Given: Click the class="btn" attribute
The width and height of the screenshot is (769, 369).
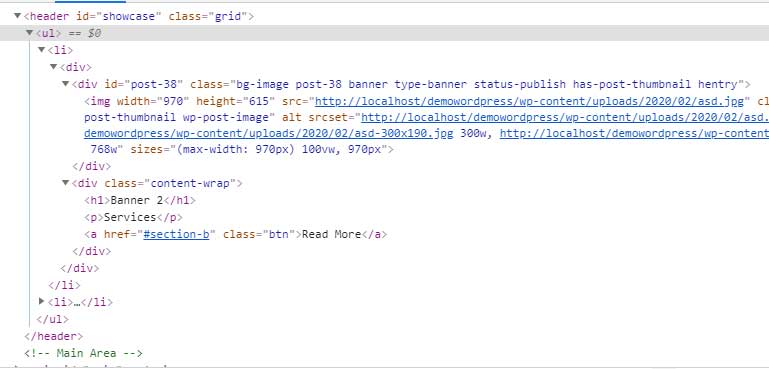Looking at the screenshot, I should (258, 234).
